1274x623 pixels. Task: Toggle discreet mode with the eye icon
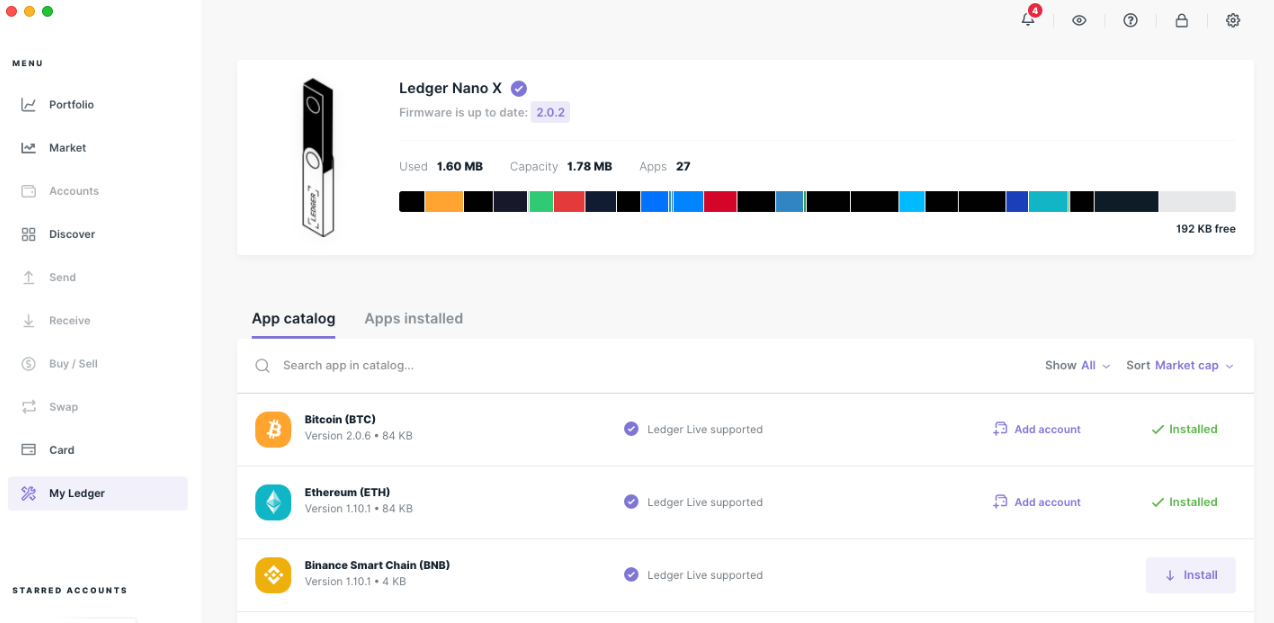(x=1079, y=20)
